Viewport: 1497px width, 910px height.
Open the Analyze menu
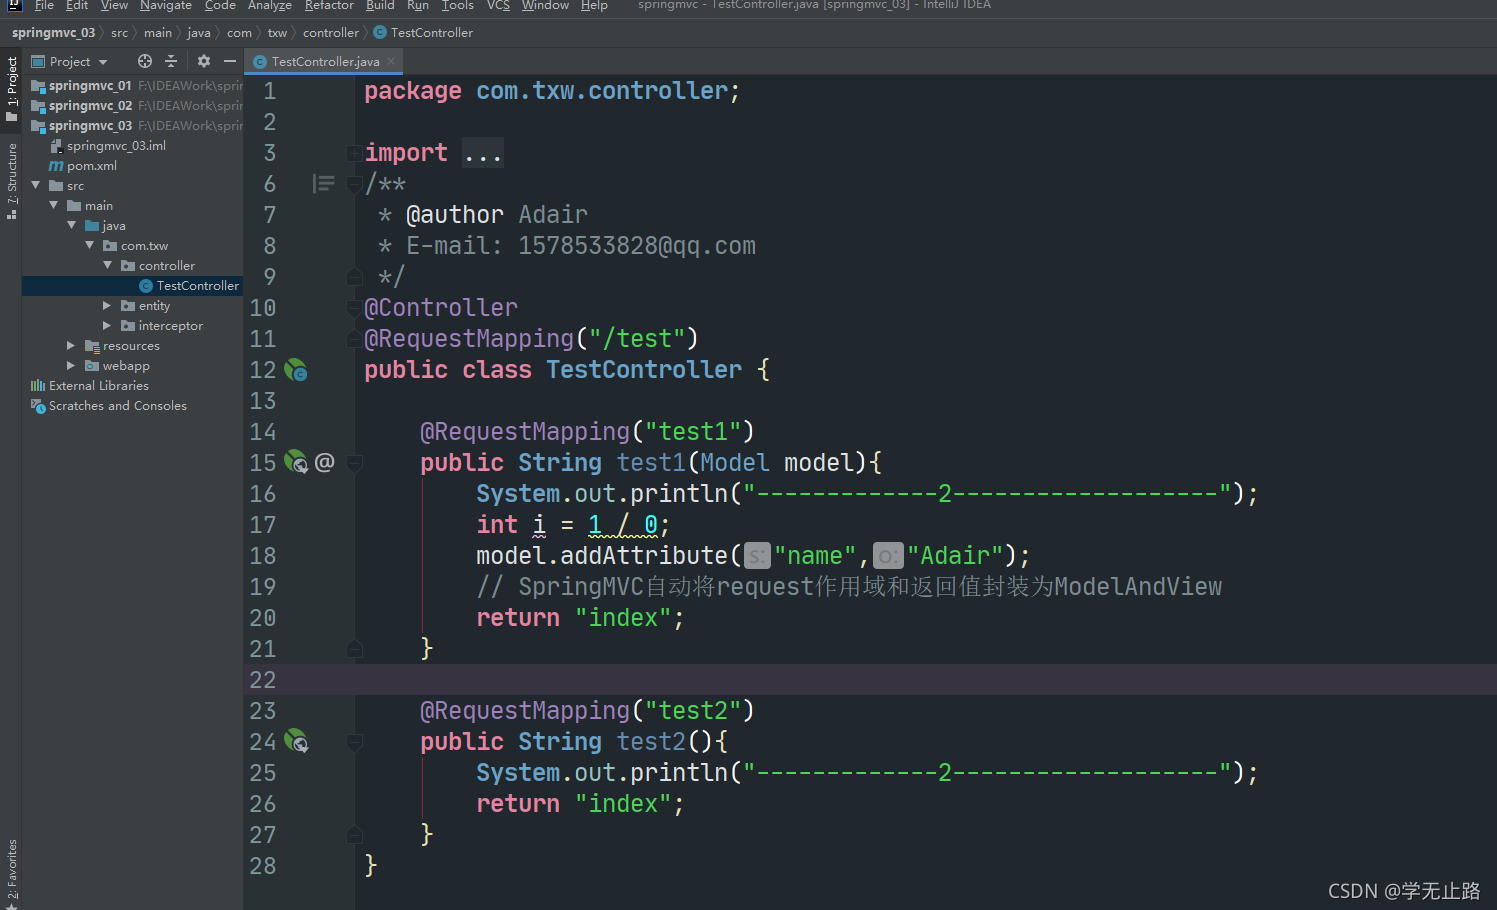coord(270,6)
